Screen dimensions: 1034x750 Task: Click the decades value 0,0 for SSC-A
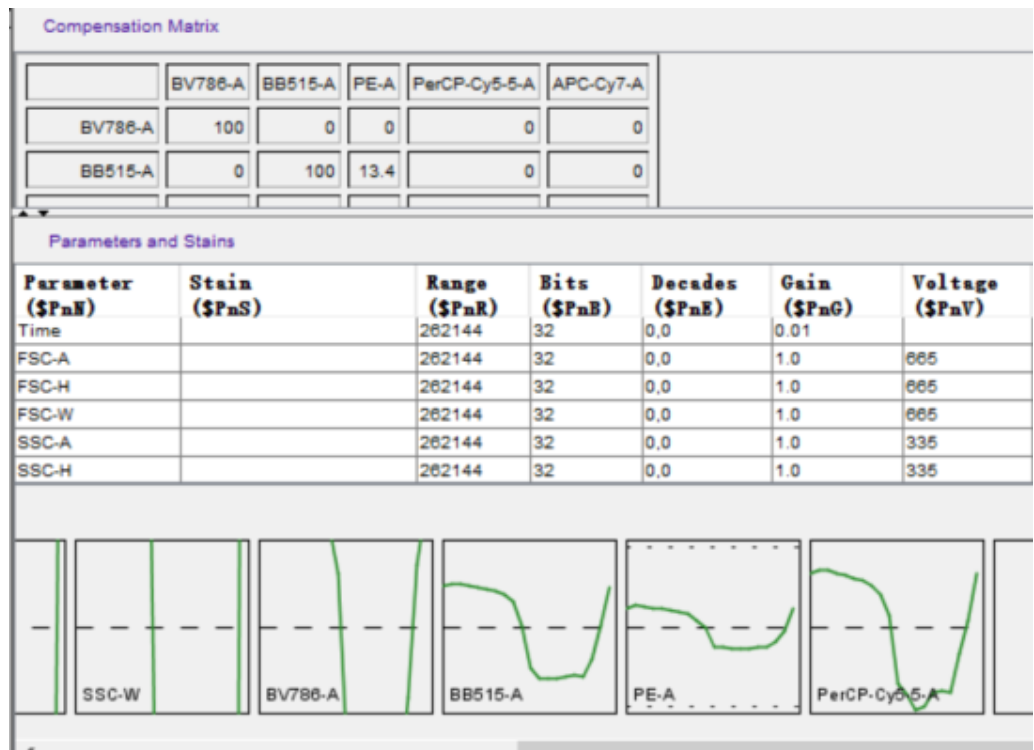point(707,442)
